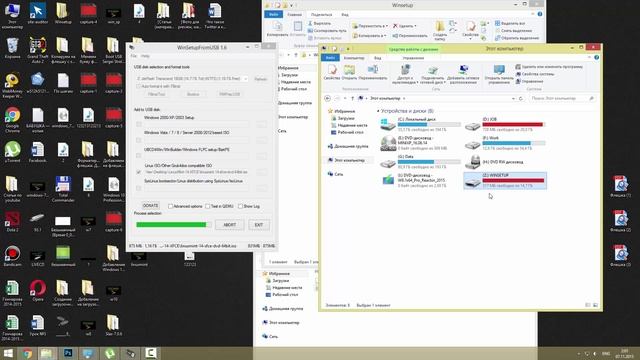The height and width of the screenshot is (360, 640).
Task: Collapse the Устройства и диски group
Action: click(x=378, y=111)
